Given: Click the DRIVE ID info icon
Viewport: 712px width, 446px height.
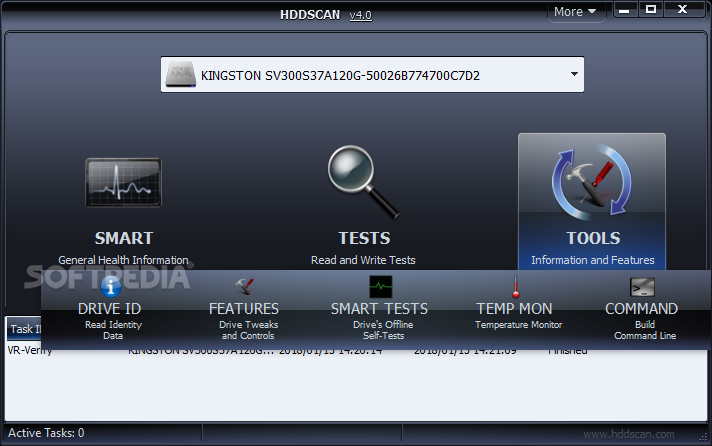Looking at the screenshot, I should click(x=110, y=287).
